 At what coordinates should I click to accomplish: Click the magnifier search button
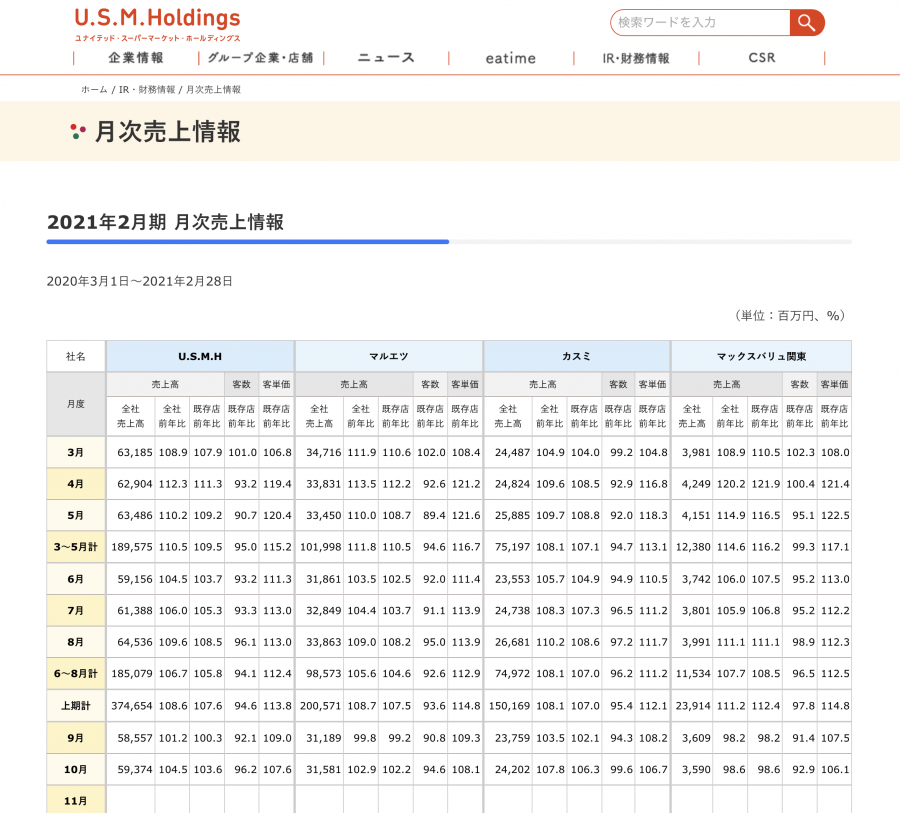[x=807, y=23]
